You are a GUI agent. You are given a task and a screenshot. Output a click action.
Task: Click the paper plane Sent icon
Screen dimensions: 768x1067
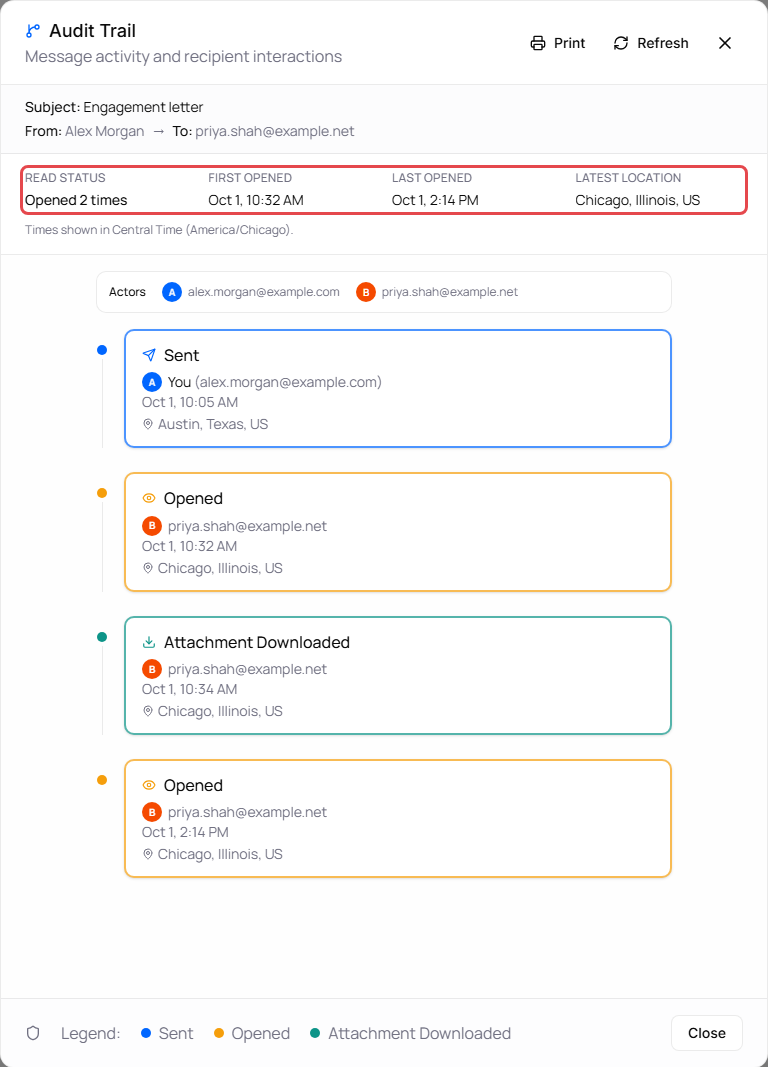(149, 355)
